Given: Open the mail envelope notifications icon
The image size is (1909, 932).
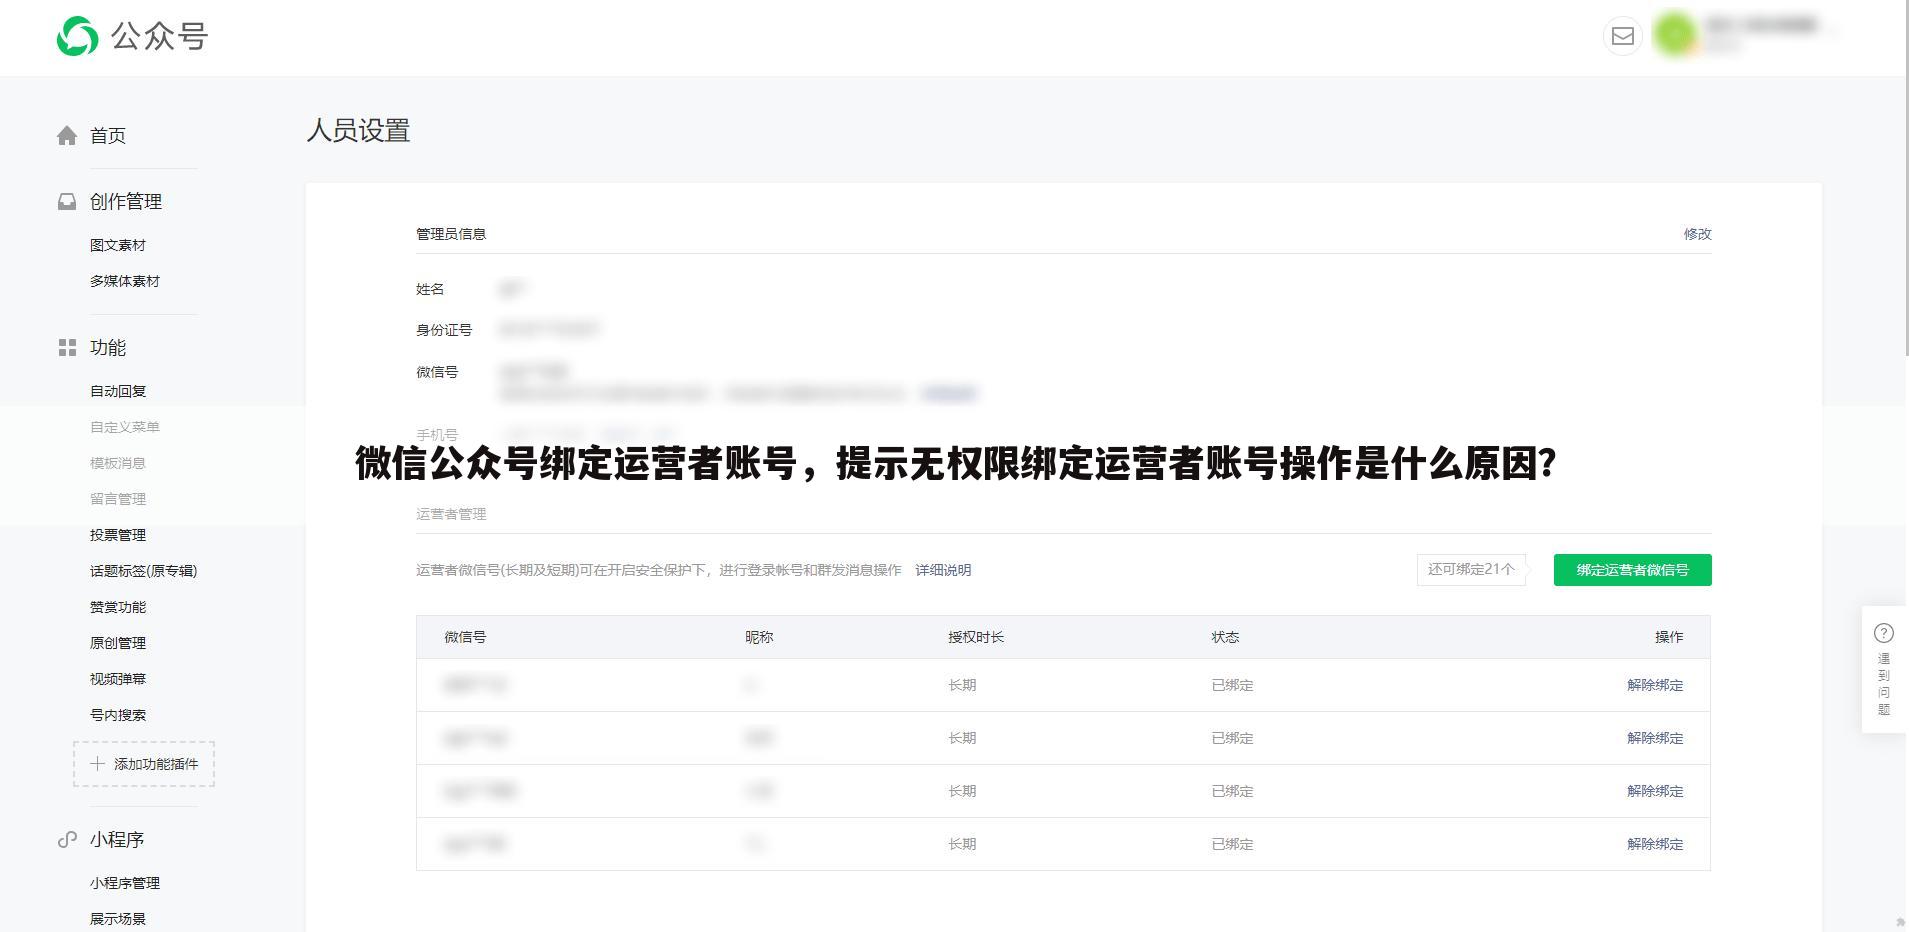Looking at the screenshot, I should pos(1622,37).
